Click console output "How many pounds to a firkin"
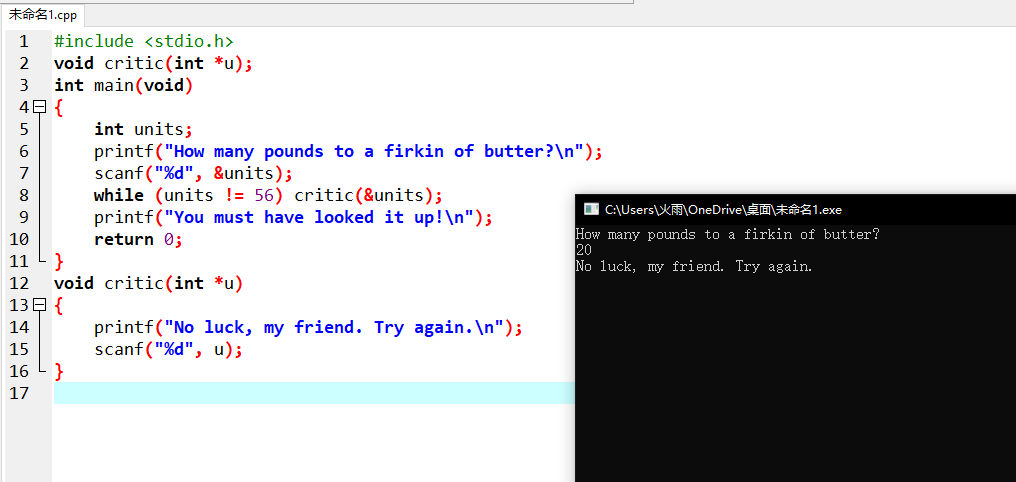Image resolution: width=1016 pixels, height=482 pixels. coord(728,235)
